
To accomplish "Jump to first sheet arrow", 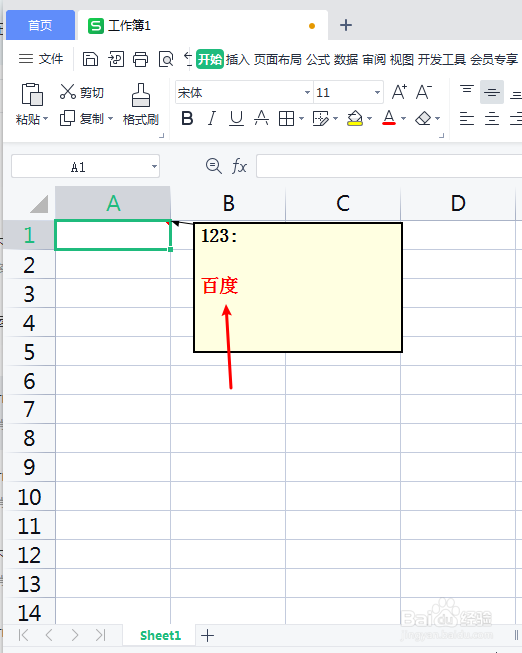I will point(24,635).
